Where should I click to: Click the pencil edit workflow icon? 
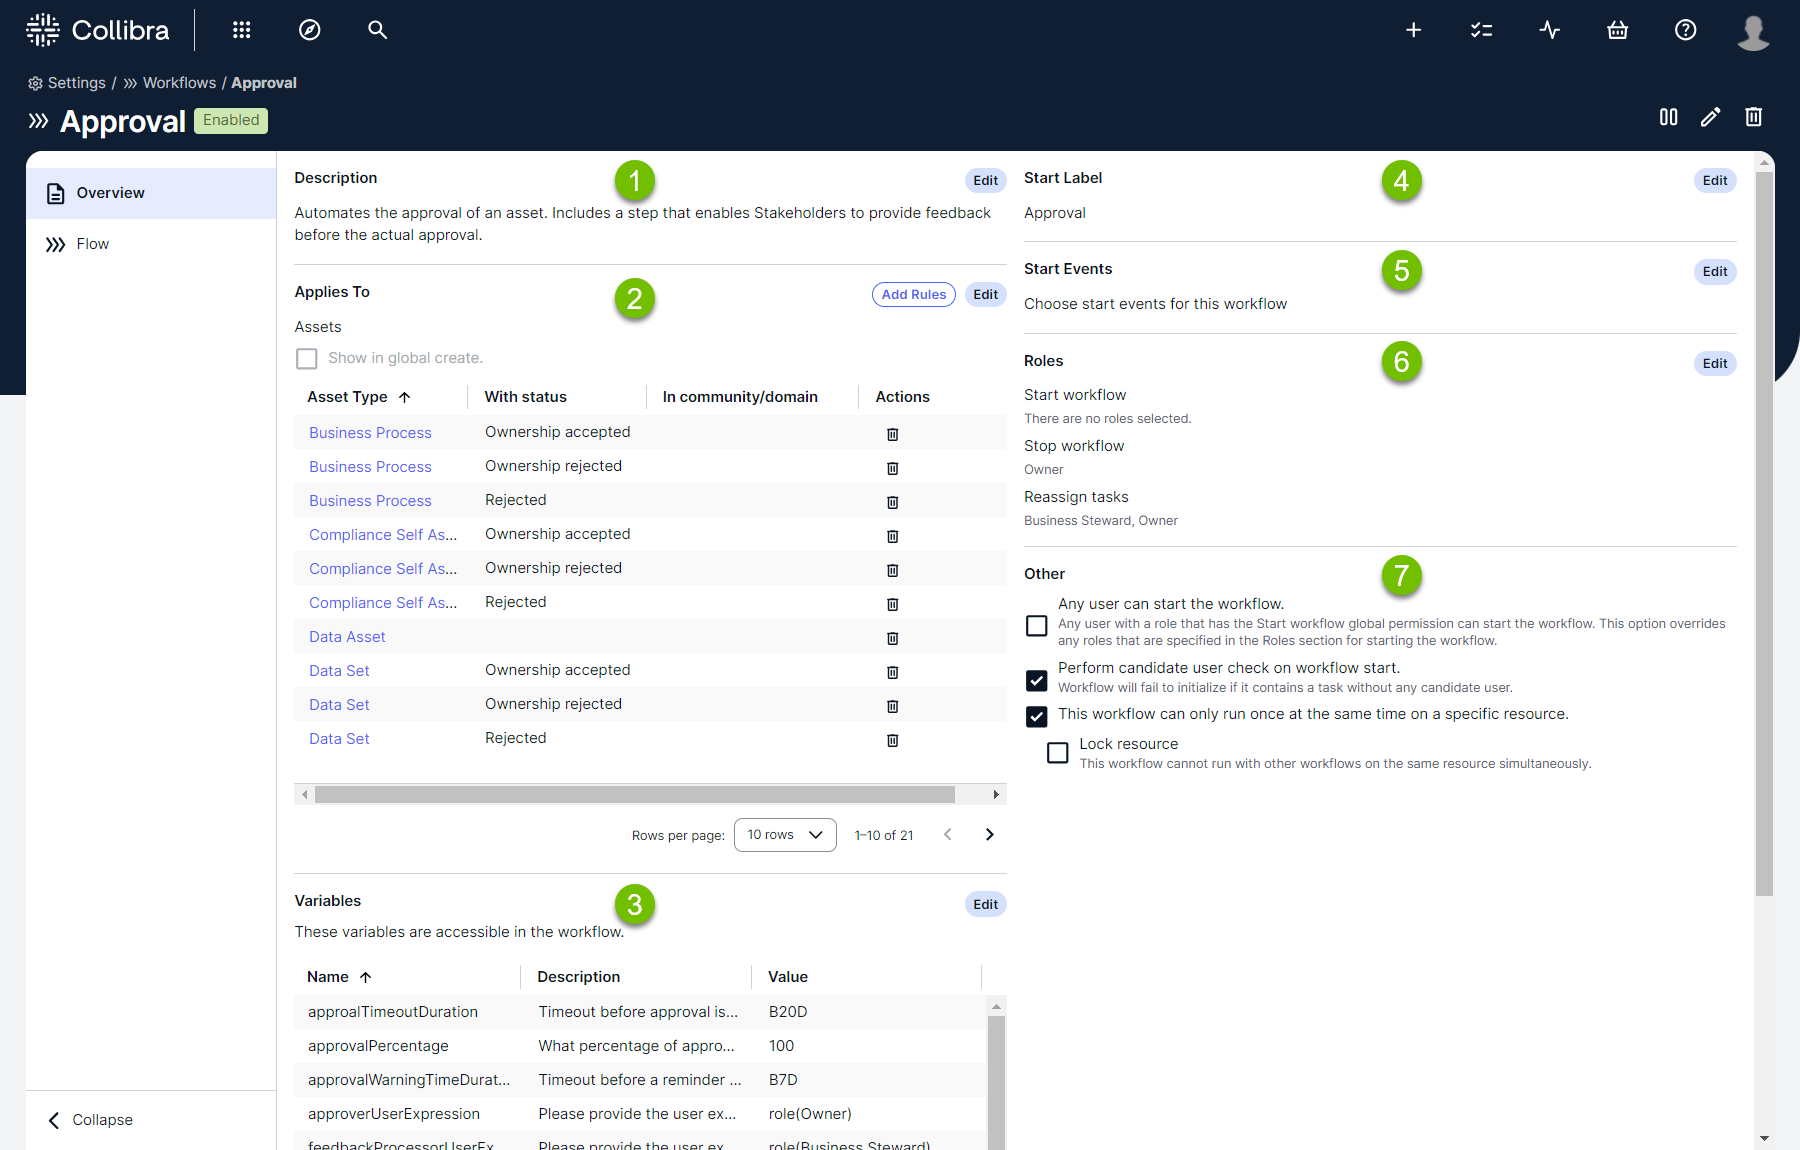point(1710,117)
